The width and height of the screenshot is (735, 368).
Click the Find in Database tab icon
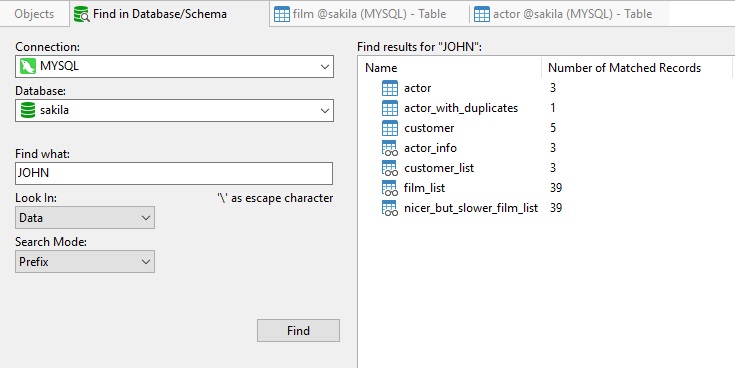pyautogui.click(x=82, y=14)
